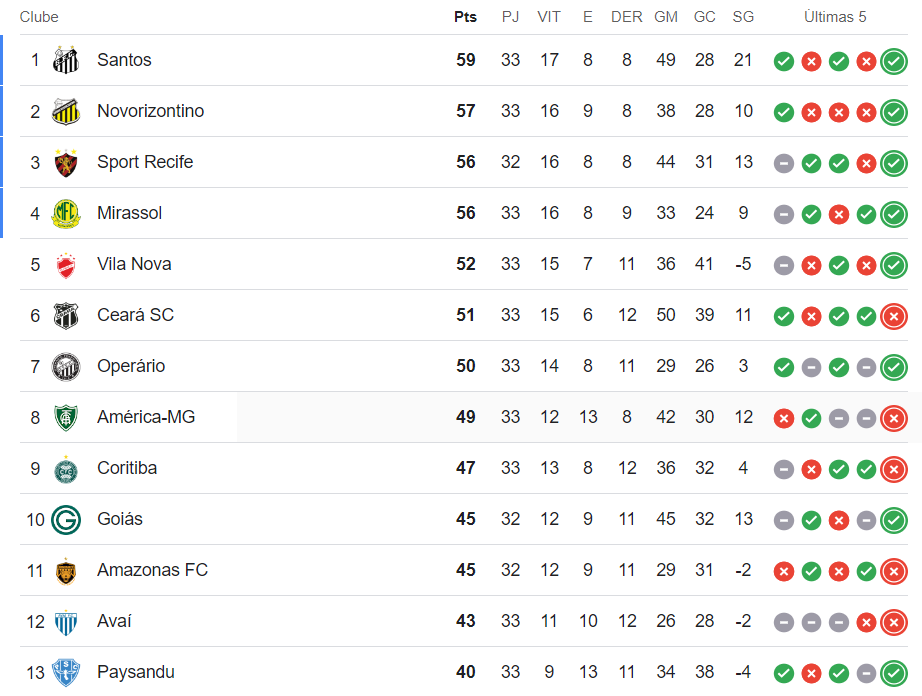
Task: Open the Operário team name link
Action: click(x=131, y=366)
